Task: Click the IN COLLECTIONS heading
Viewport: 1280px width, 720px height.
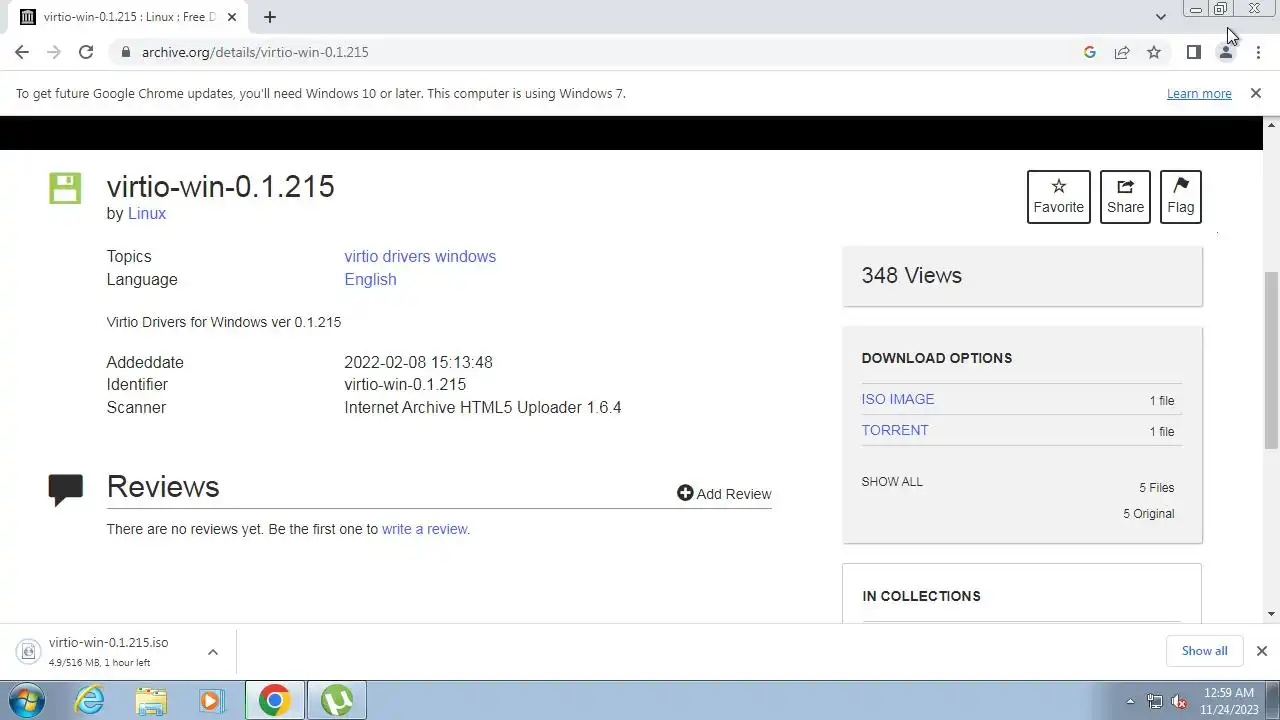Action: coord(921,596)
